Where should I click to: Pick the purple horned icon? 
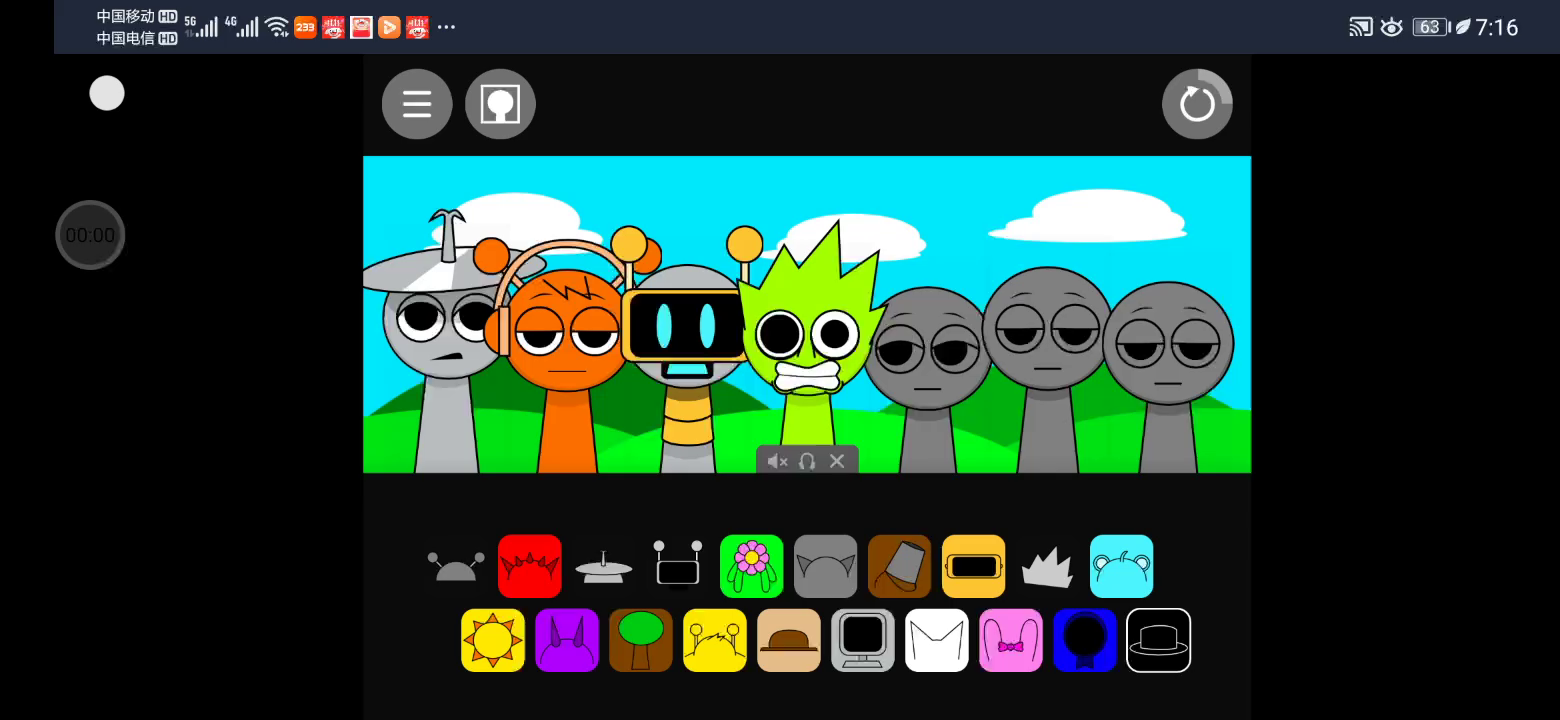point(566,641)
